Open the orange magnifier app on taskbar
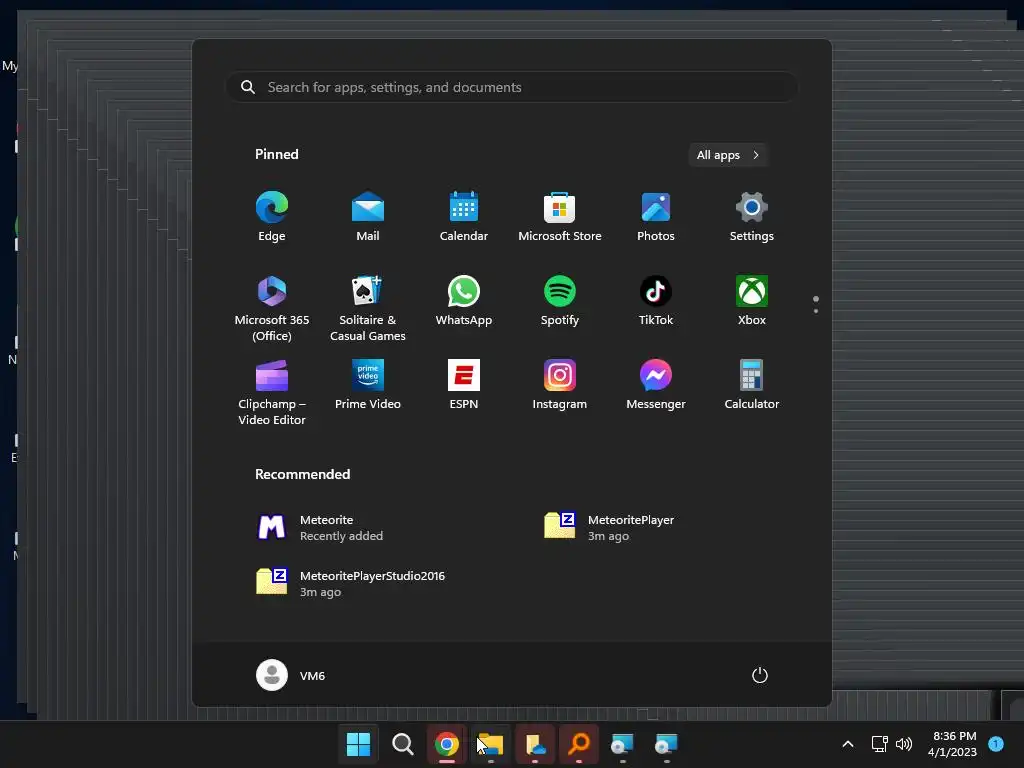The width and height of the screenshot is (1024, 768). [579, 744]
